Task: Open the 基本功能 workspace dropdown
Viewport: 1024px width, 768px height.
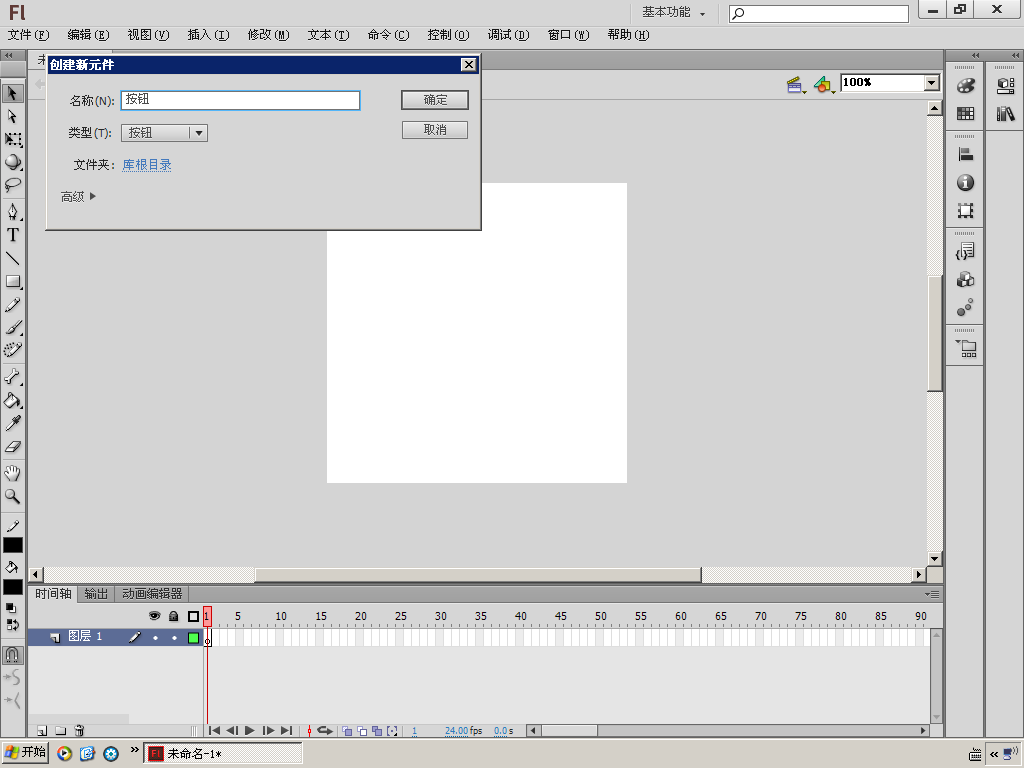Action: point(674,12)
